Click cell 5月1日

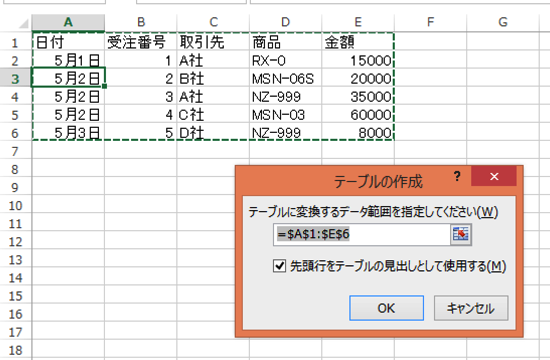coord(68,60)
